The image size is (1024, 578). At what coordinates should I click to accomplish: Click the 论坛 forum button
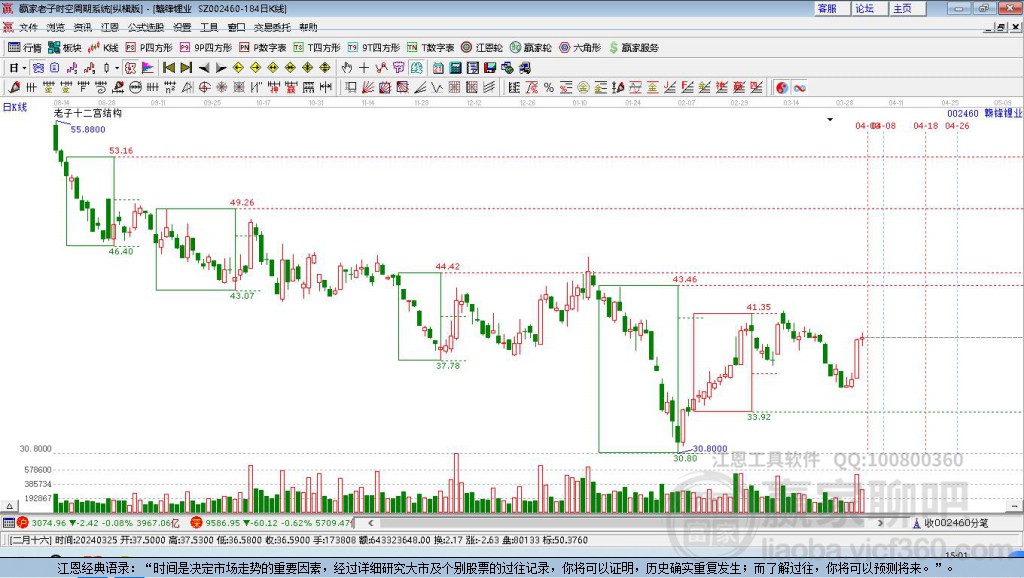click(865, 8)
